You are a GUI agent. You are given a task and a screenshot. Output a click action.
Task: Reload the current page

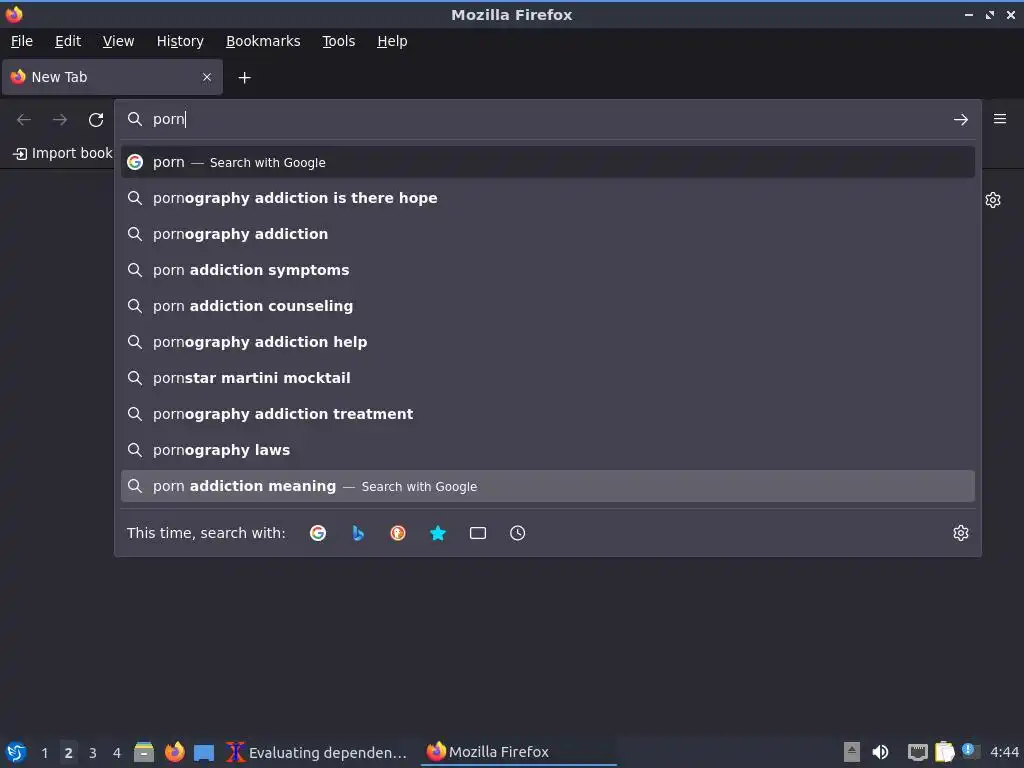coord(96,120)
